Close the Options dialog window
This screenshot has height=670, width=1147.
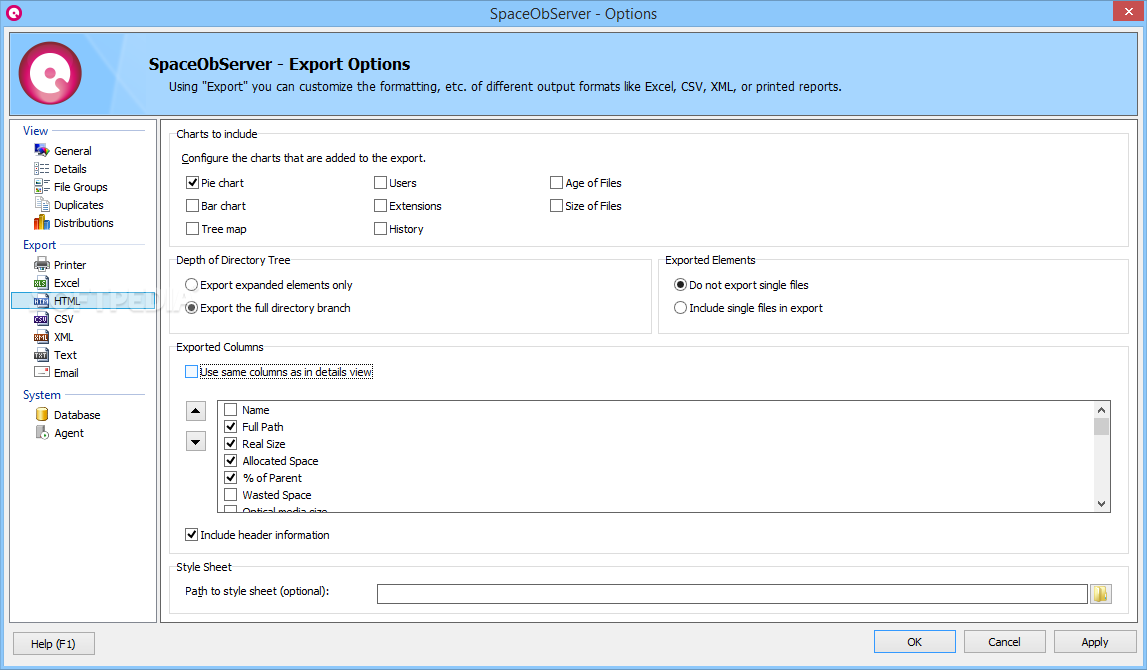(1129, 10)
